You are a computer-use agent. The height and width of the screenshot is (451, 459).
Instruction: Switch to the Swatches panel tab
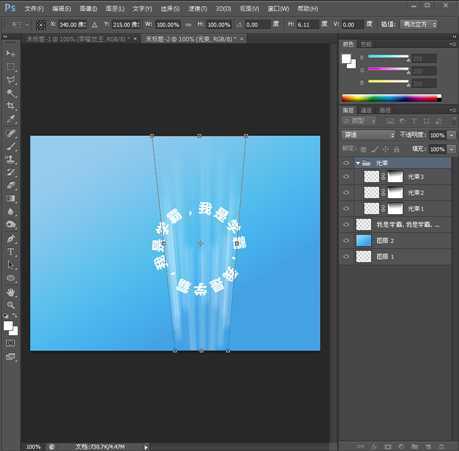pos(366,44)
